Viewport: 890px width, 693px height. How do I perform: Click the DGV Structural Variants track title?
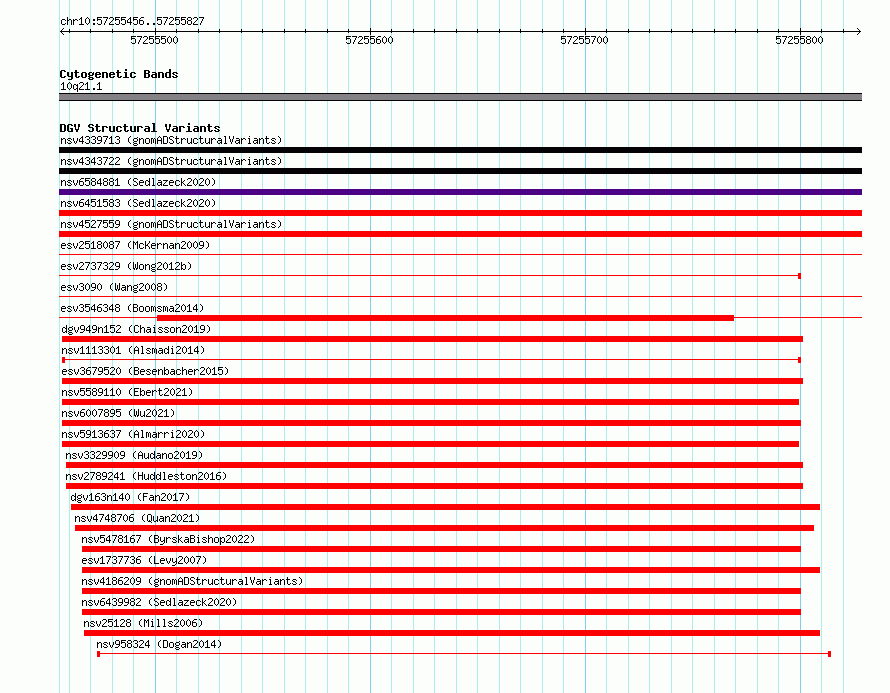coord(140,128)
